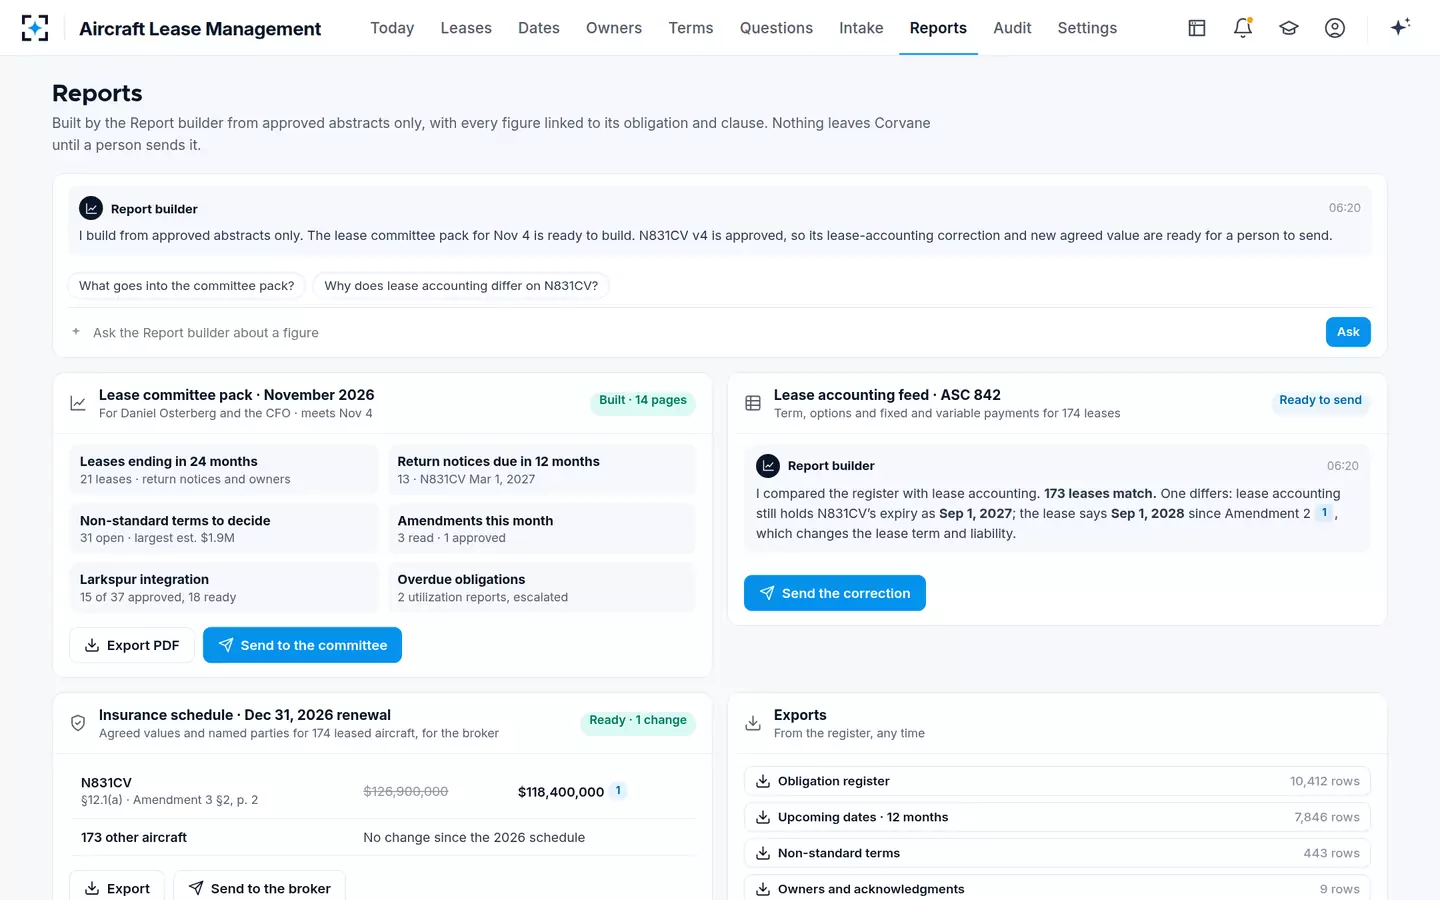
Task: Open the notifications bell
Action: tap(1243, 28)
